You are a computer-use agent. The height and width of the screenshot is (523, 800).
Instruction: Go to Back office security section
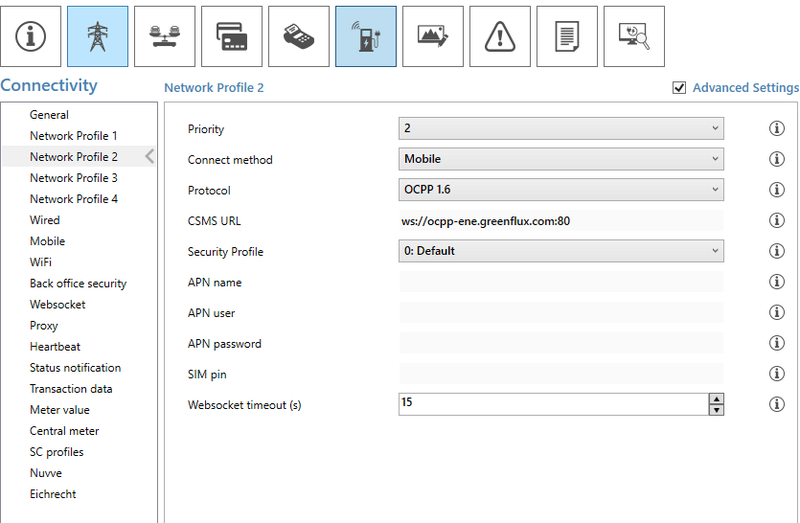[x=78, y=283]
